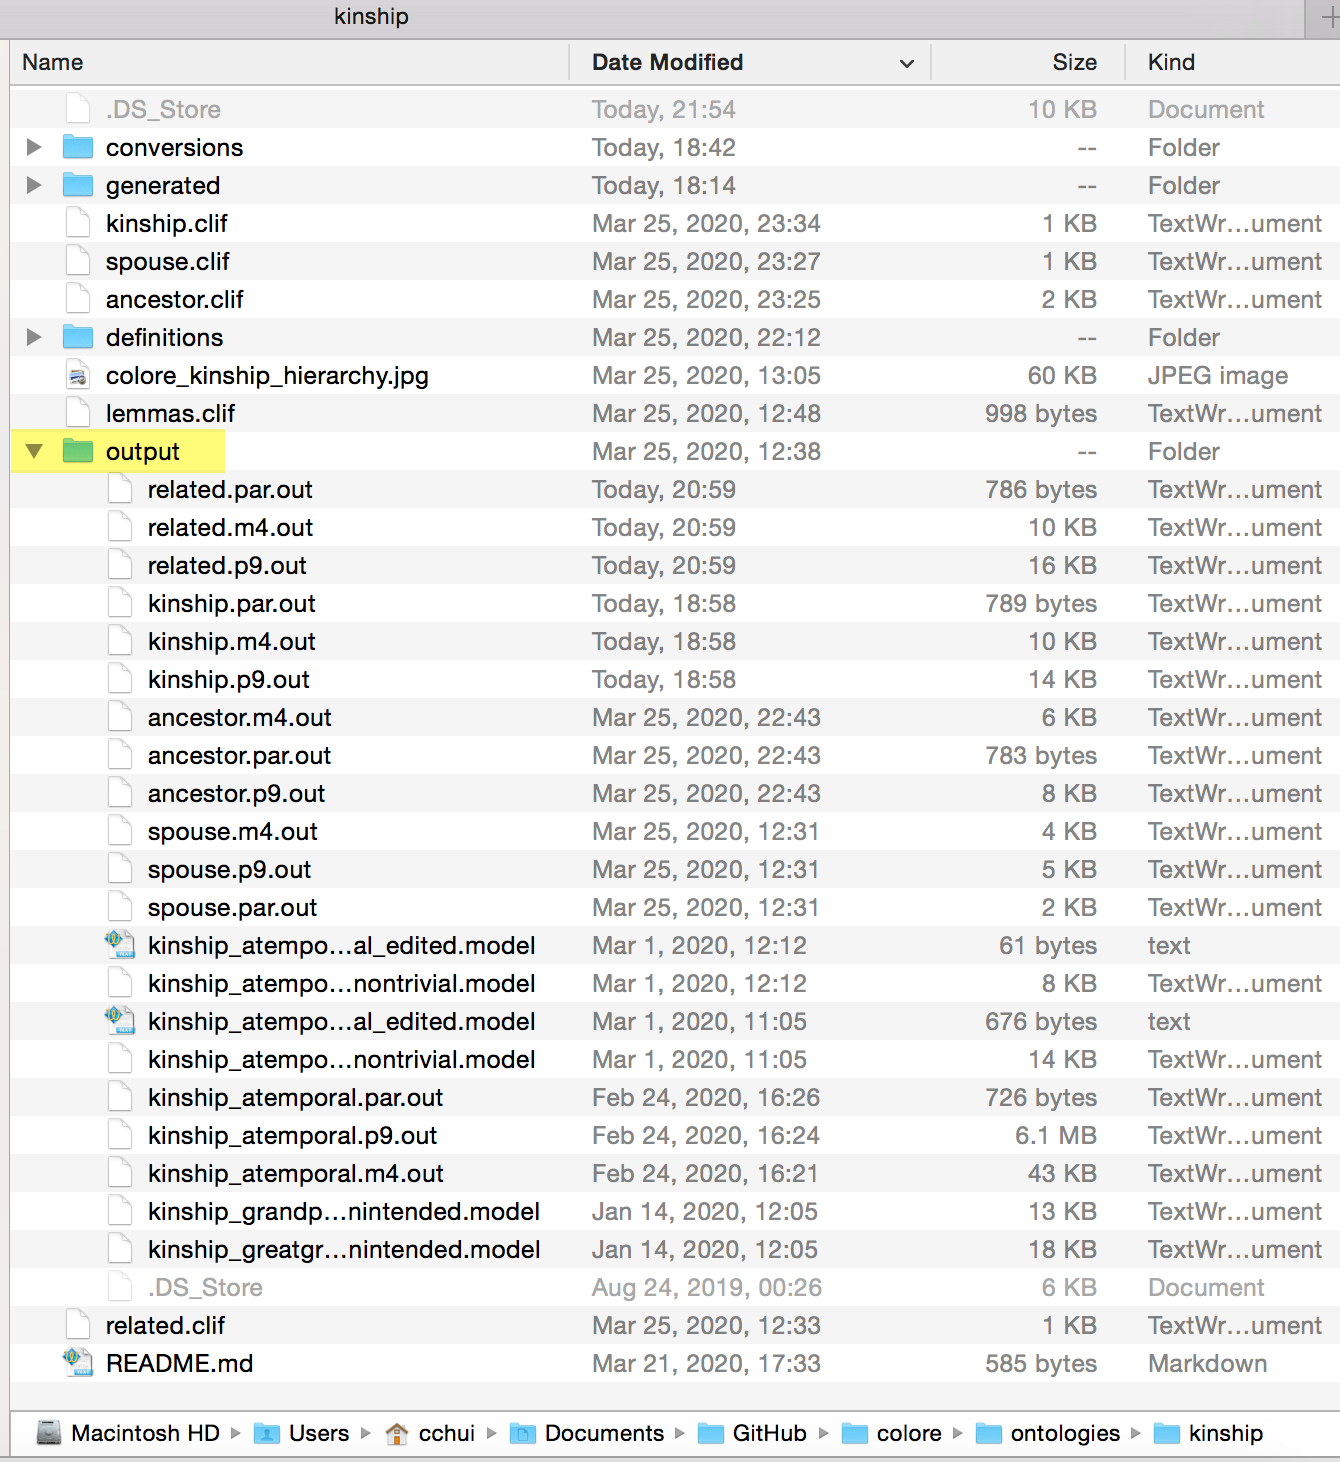Screen dimensions: 1340x1462
Task: Expand the definitions folder disclosure triangle
Action: click(x=34, y=337)
